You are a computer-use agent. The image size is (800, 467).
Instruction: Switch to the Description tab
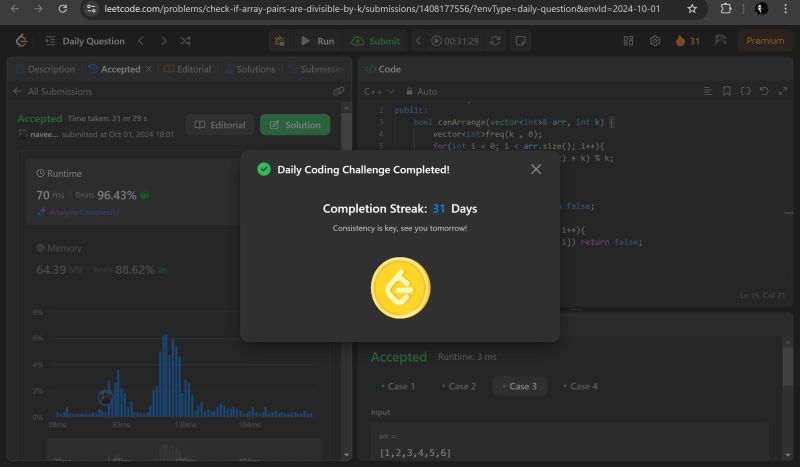click(x=45, y=69)
